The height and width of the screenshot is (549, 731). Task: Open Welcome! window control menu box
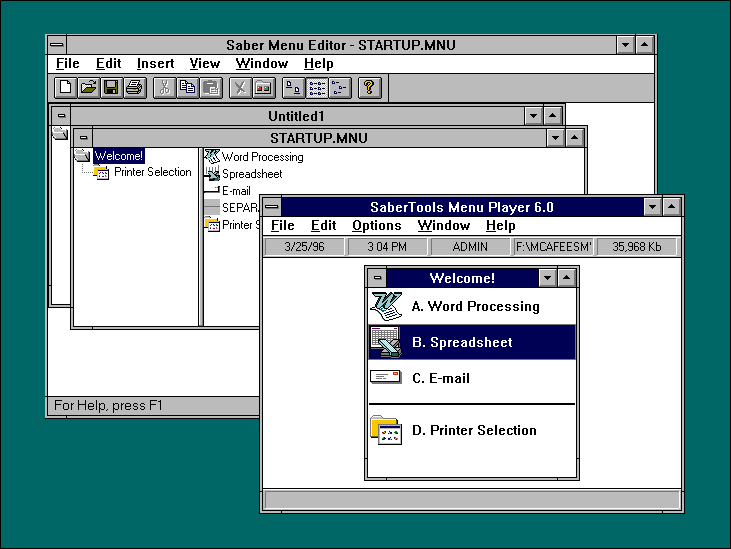tap(377, 278)
